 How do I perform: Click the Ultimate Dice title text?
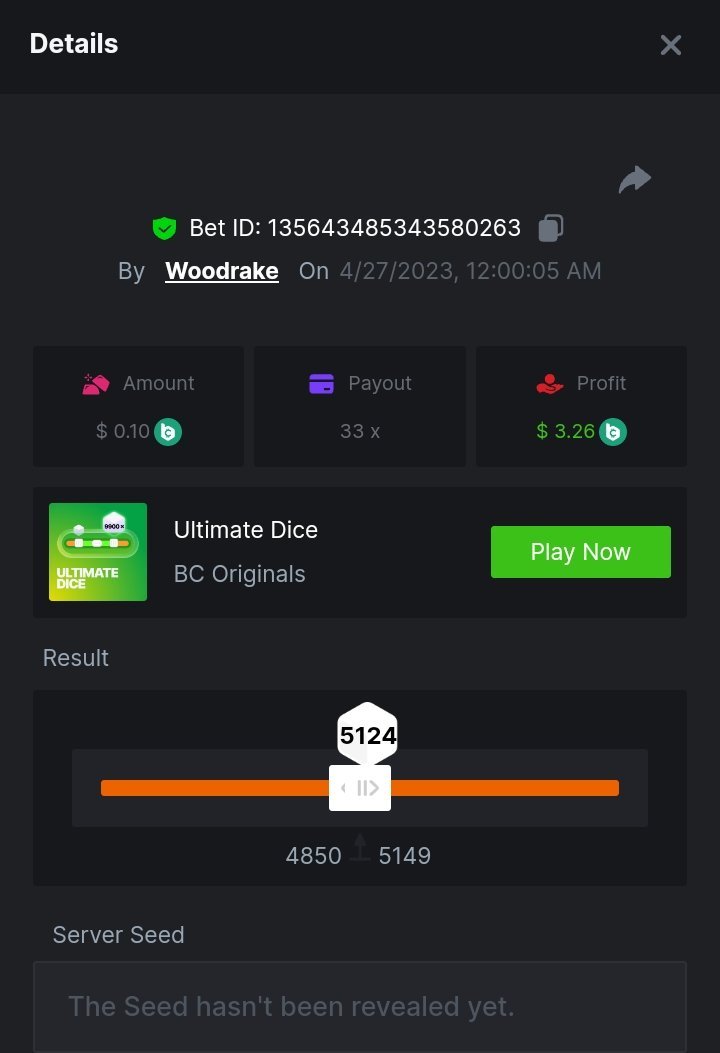tap(246, 530)
